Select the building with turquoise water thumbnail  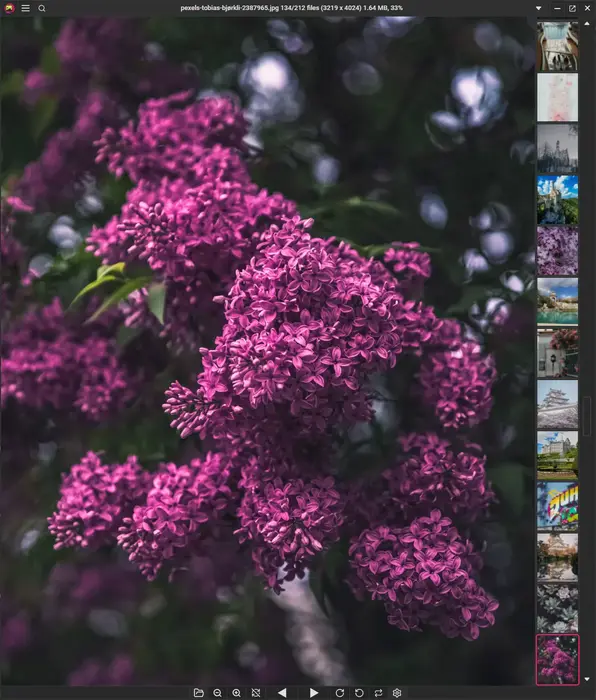pyautogui.click(x=557, y=302)
